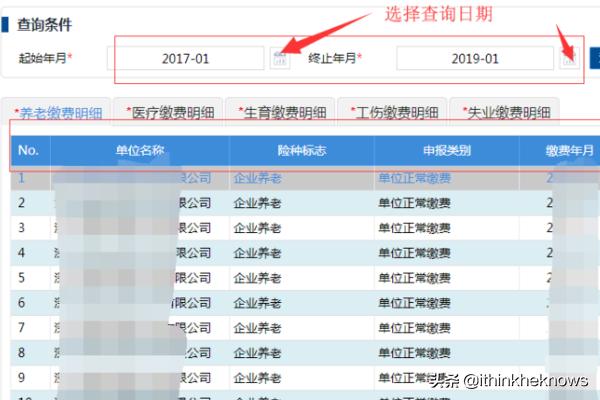Select 企业养老 cell in row 5
The height and width of the screenshot is (400, 600).
click(x=302, y=278)
